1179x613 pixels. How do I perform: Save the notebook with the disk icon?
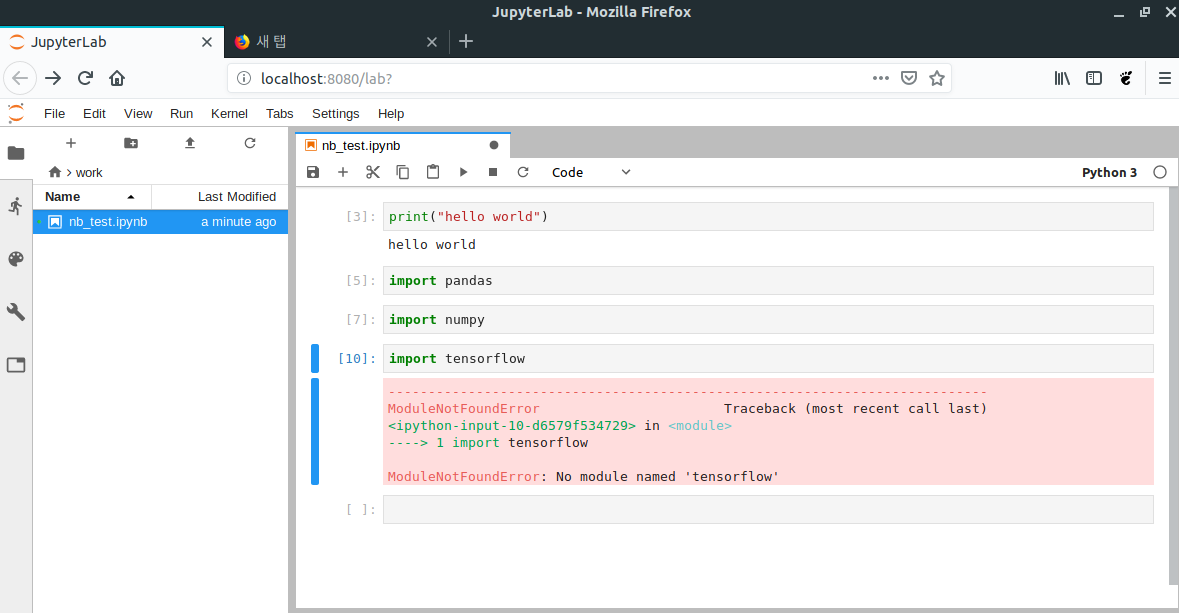[x=313, y=172]
